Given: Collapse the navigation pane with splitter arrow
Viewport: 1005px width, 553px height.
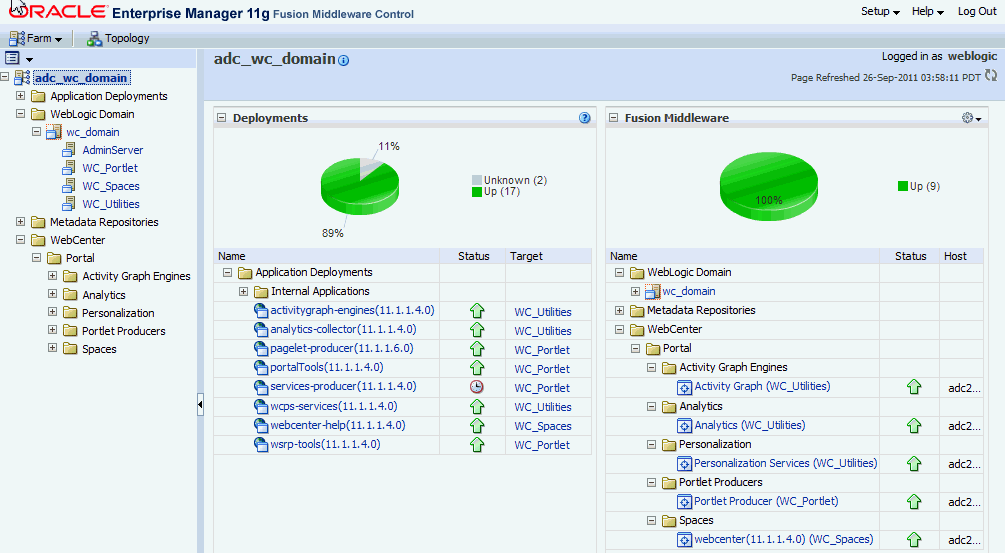Looking at the screenshot, I should pos(200,404).
